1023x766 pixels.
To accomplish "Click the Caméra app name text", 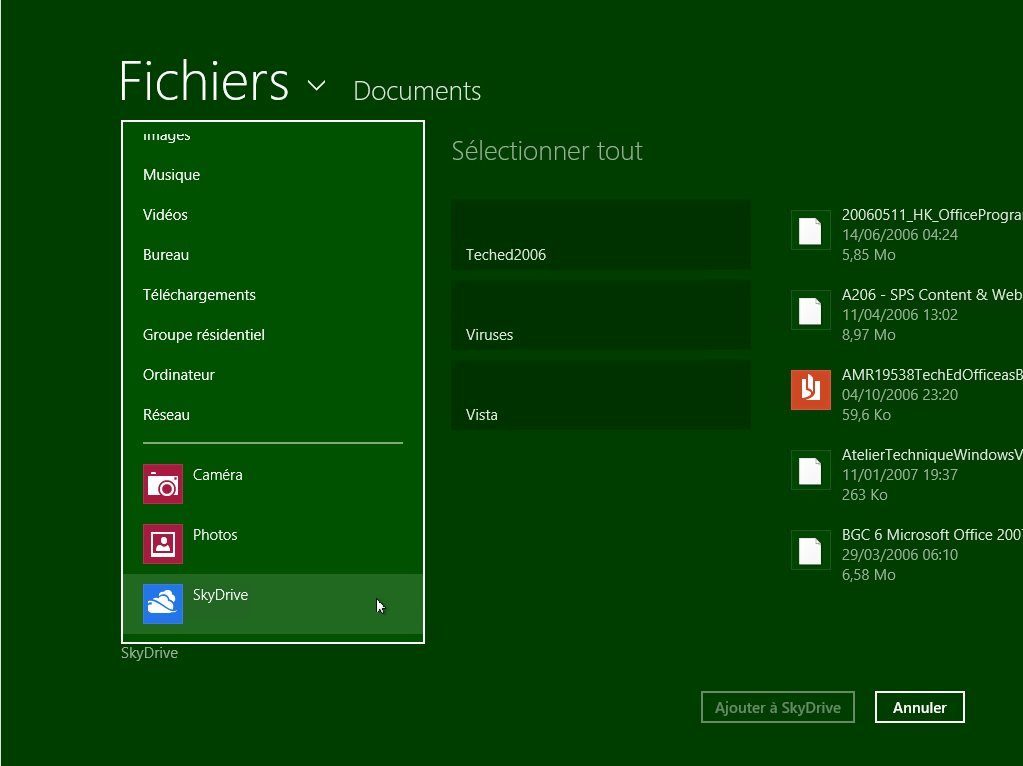I will coord(217,475).
